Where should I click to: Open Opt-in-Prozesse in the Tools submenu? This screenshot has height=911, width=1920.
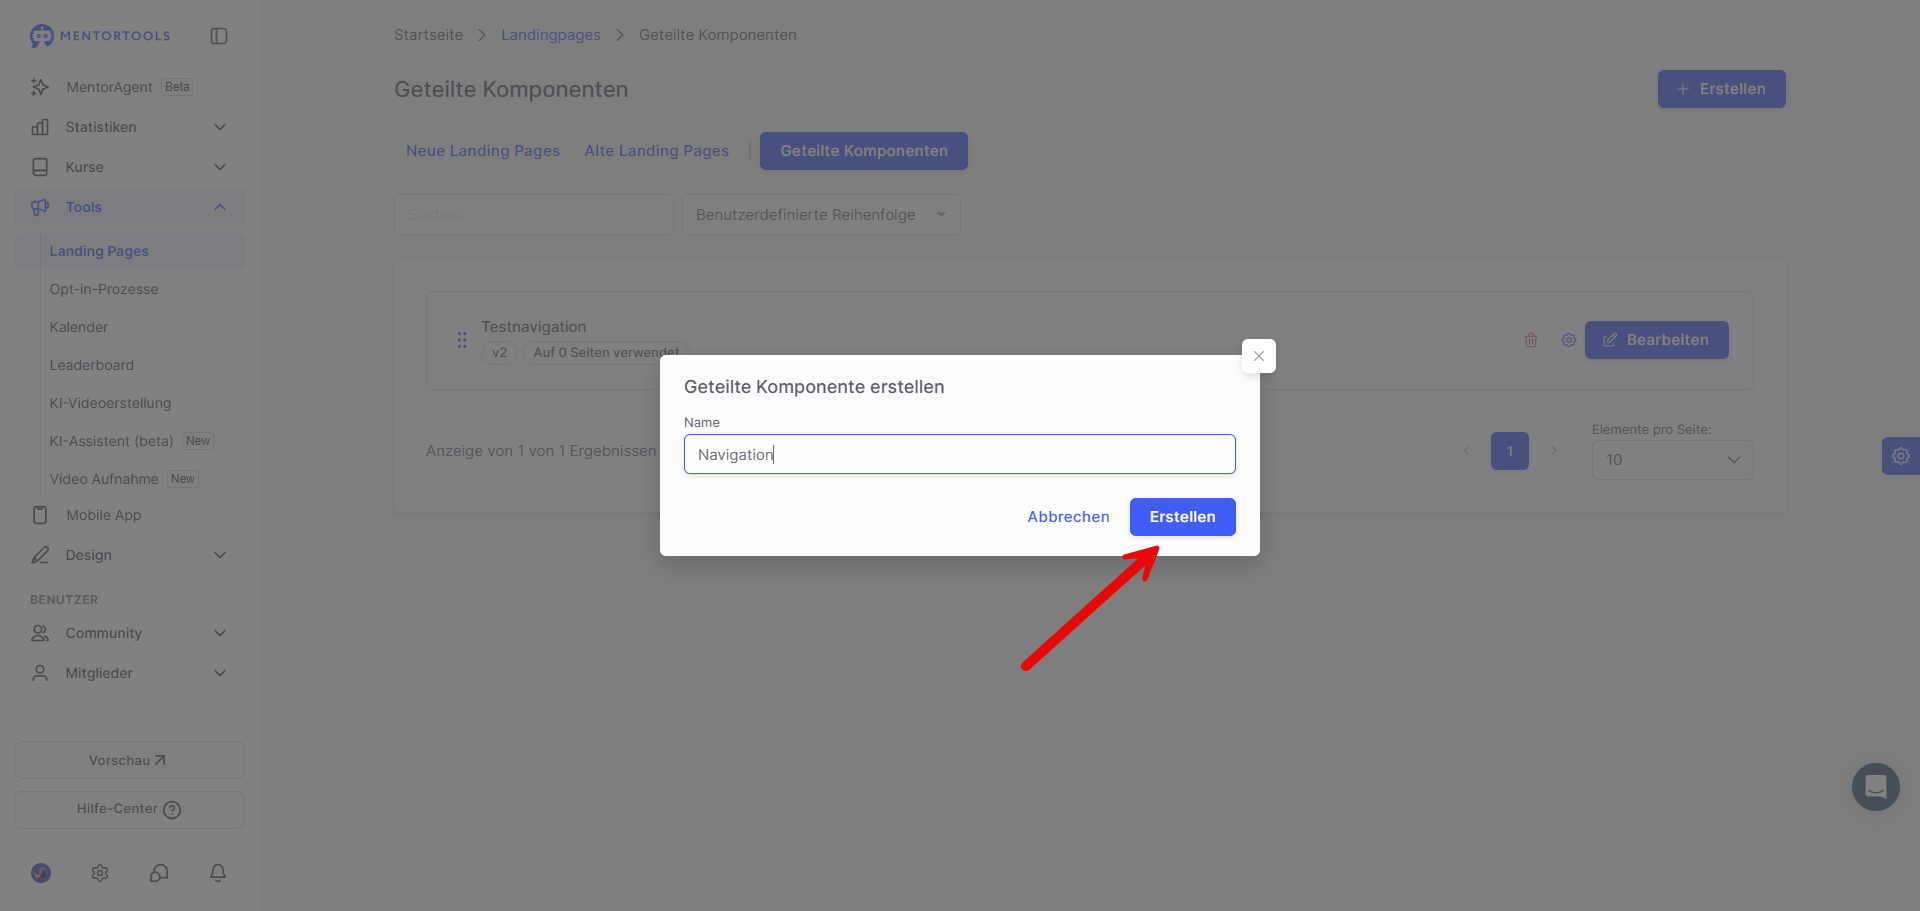(104, 289)
